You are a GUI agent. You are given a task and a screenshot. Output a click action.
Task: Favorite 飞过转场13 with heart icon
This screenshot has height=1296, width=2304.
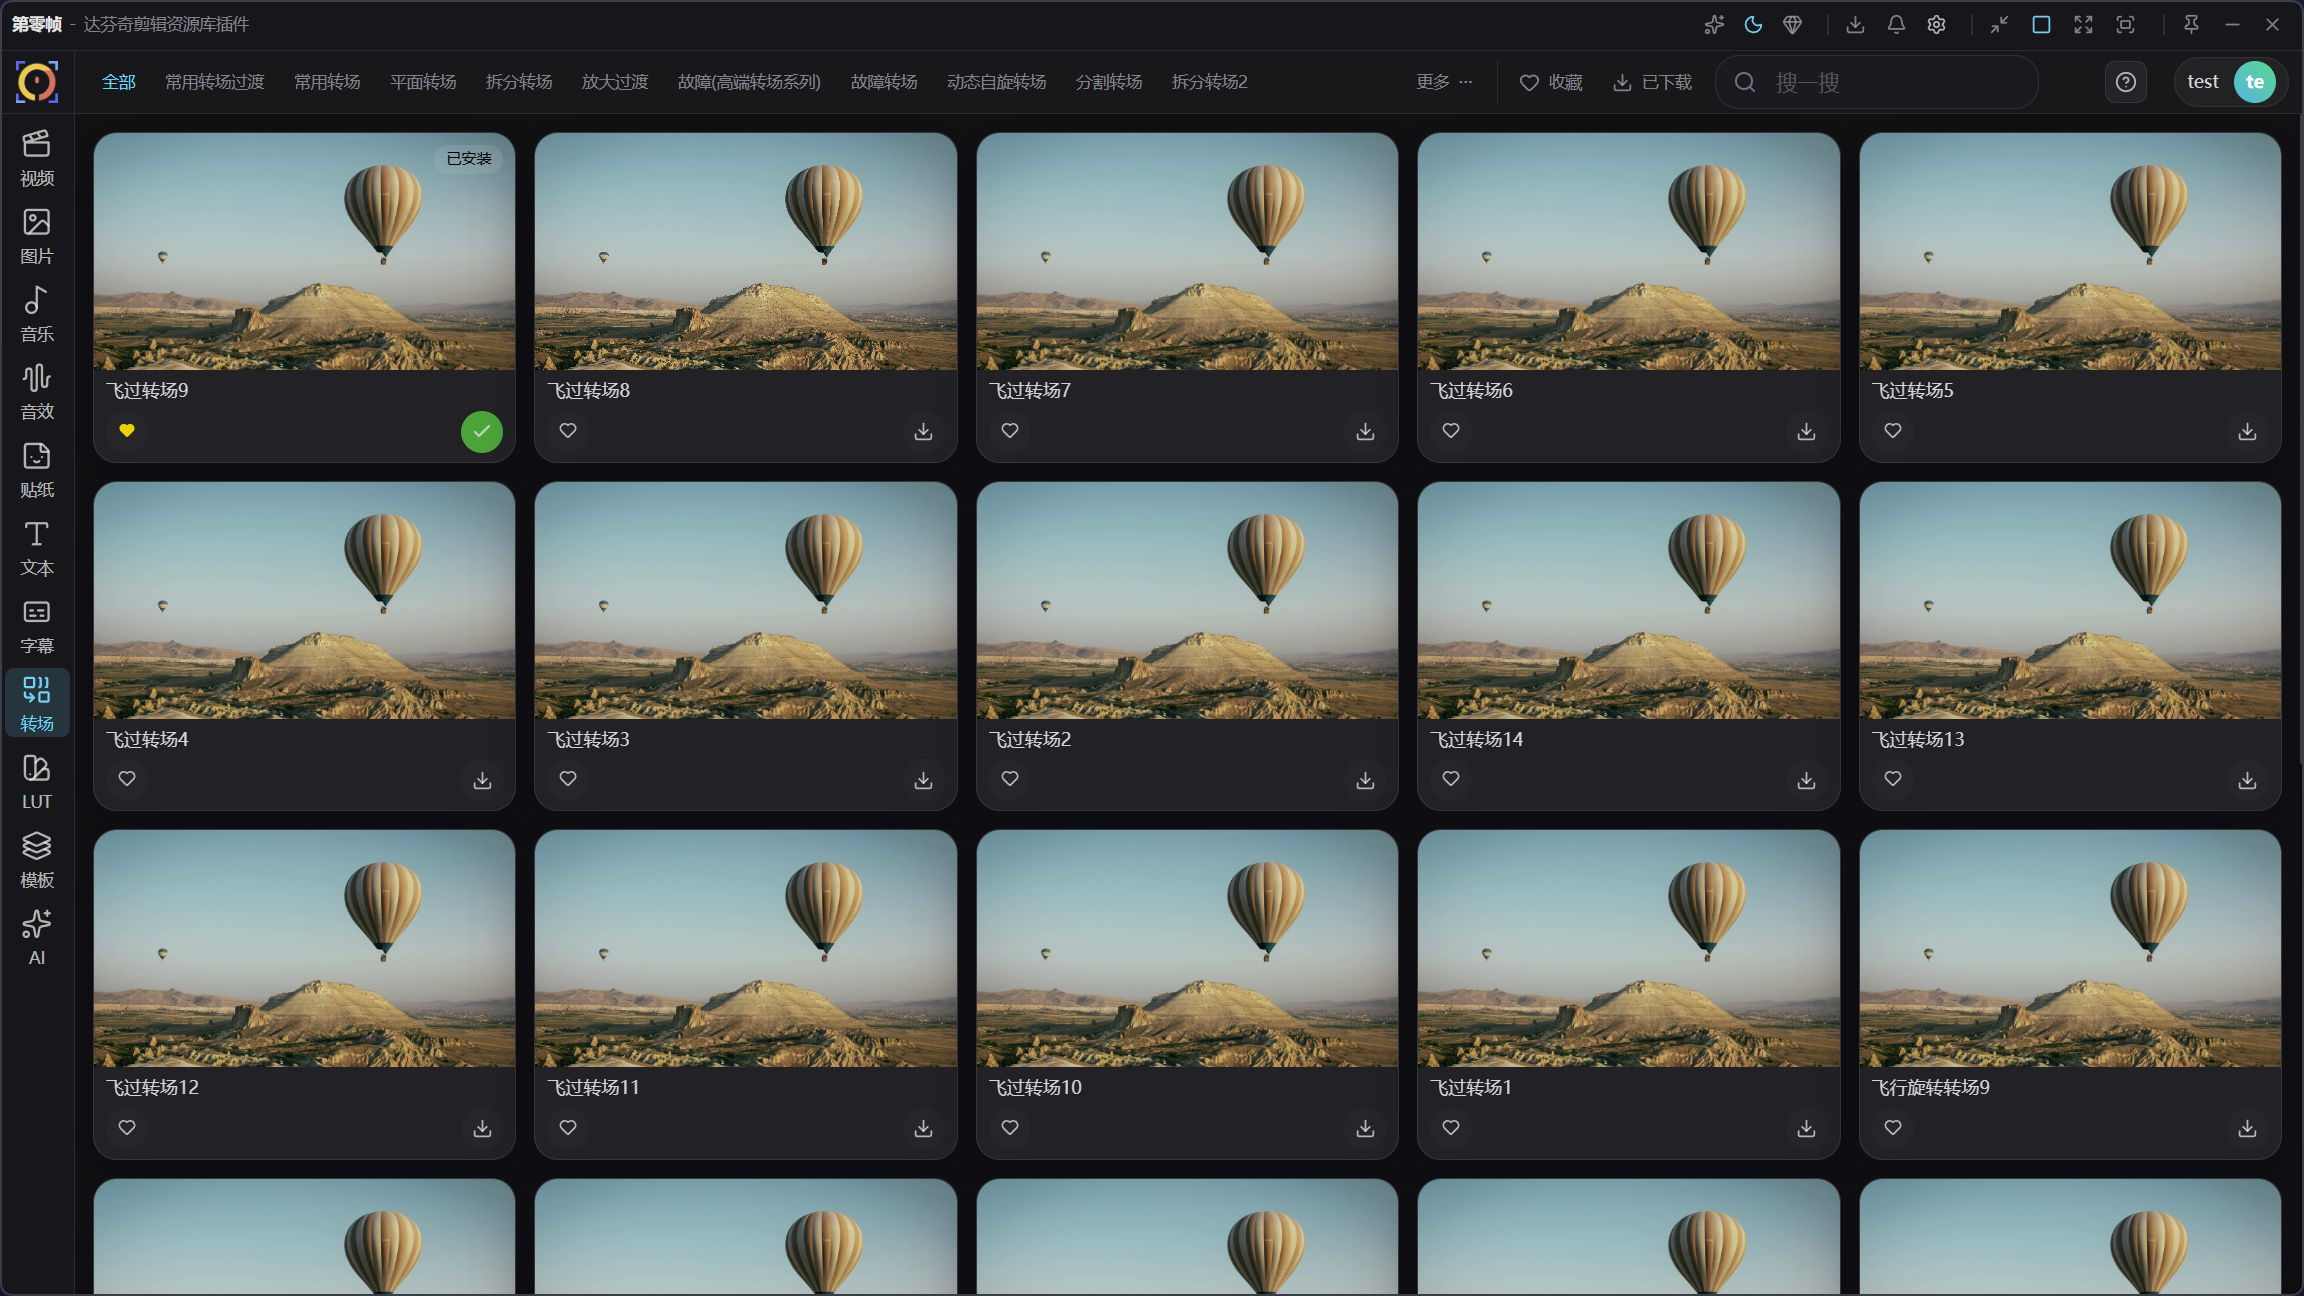(1893, 779)
